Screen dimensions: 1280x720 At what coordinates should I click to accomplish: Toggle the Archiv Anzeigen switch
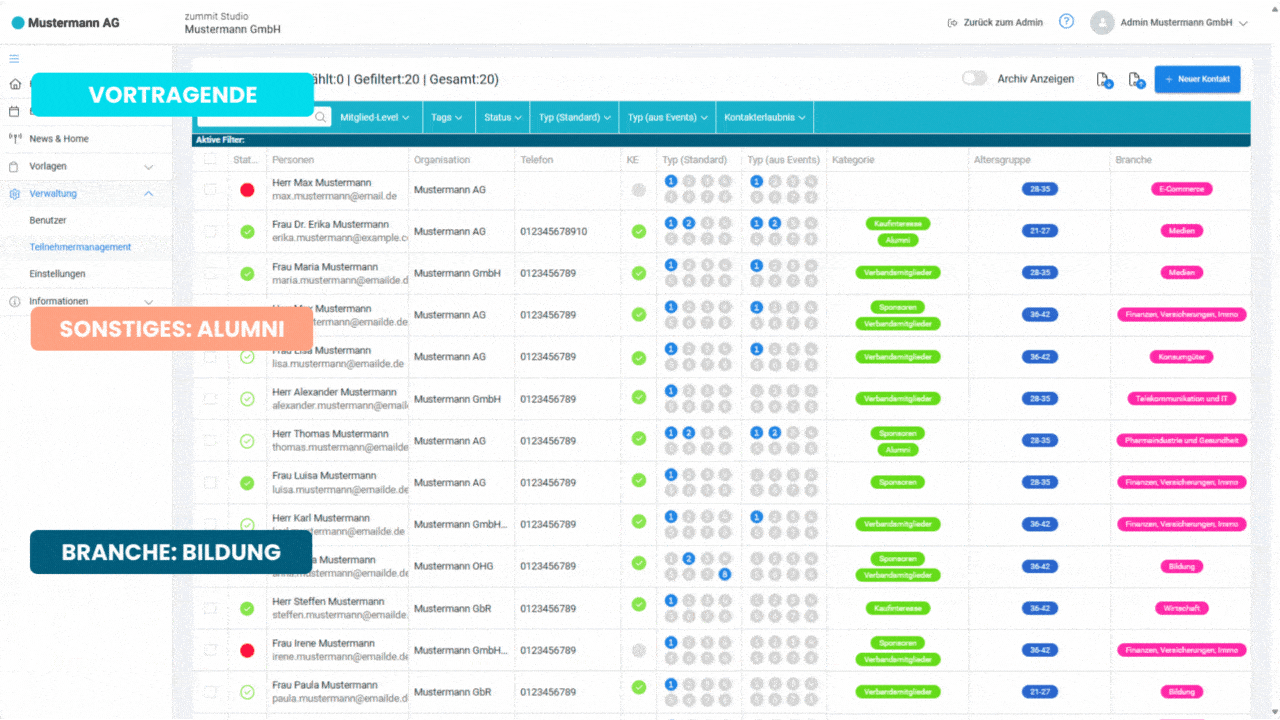pyautogui.click(x=974, y=78)
